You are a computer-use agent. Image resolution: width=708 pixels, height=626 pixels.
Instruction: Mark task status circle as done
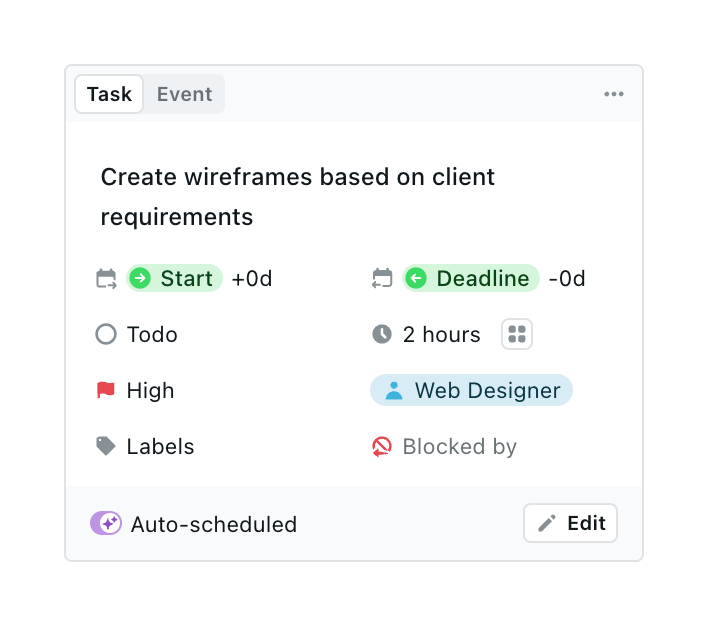106,335
